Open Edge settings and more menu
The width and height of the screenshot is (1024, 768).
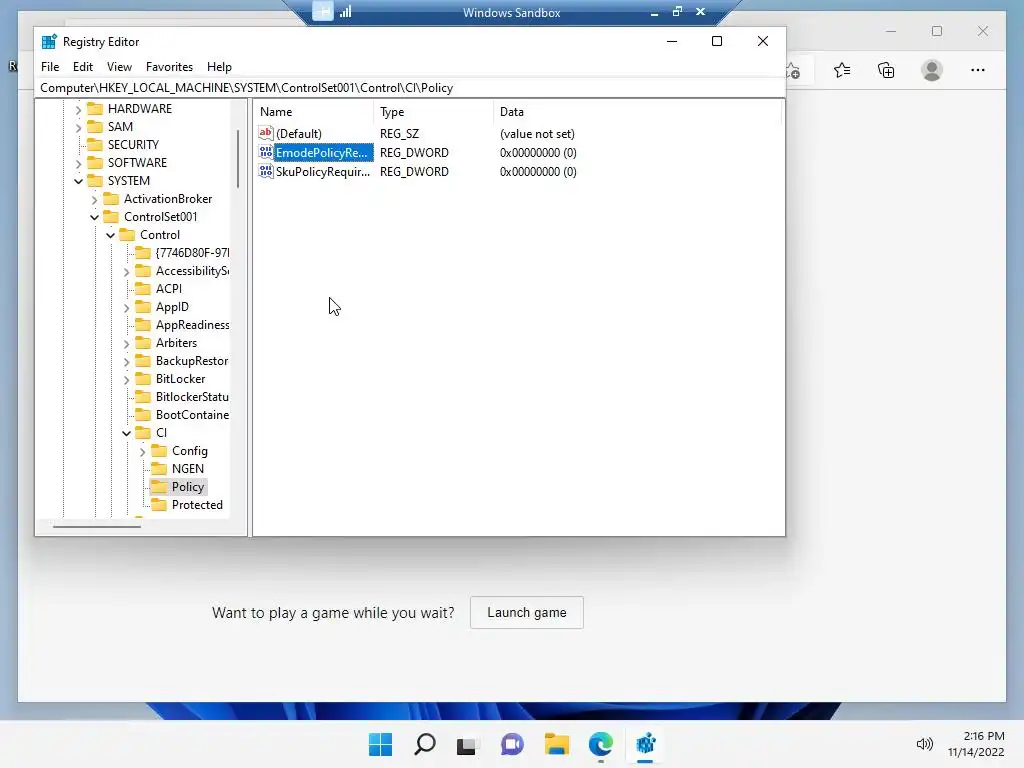pos(978,70)
